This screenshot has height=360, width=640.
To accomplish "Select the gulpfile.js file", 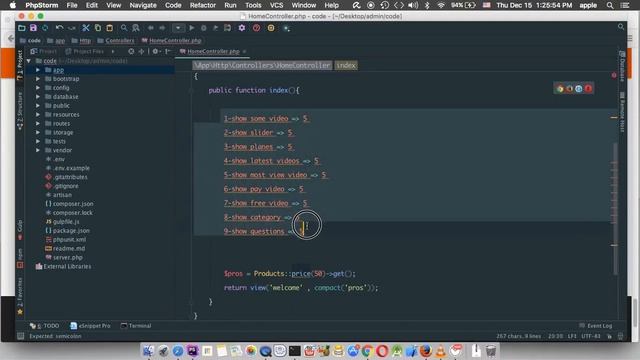I will 62,222.
